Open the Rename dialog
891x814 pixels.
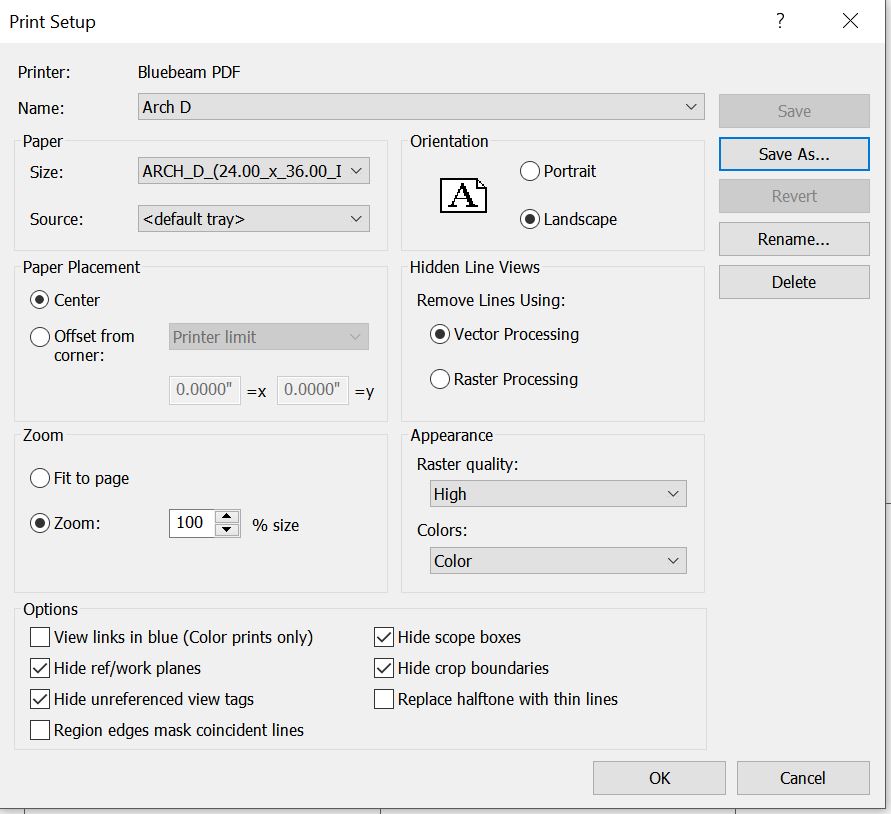click(x=793, y=239)
